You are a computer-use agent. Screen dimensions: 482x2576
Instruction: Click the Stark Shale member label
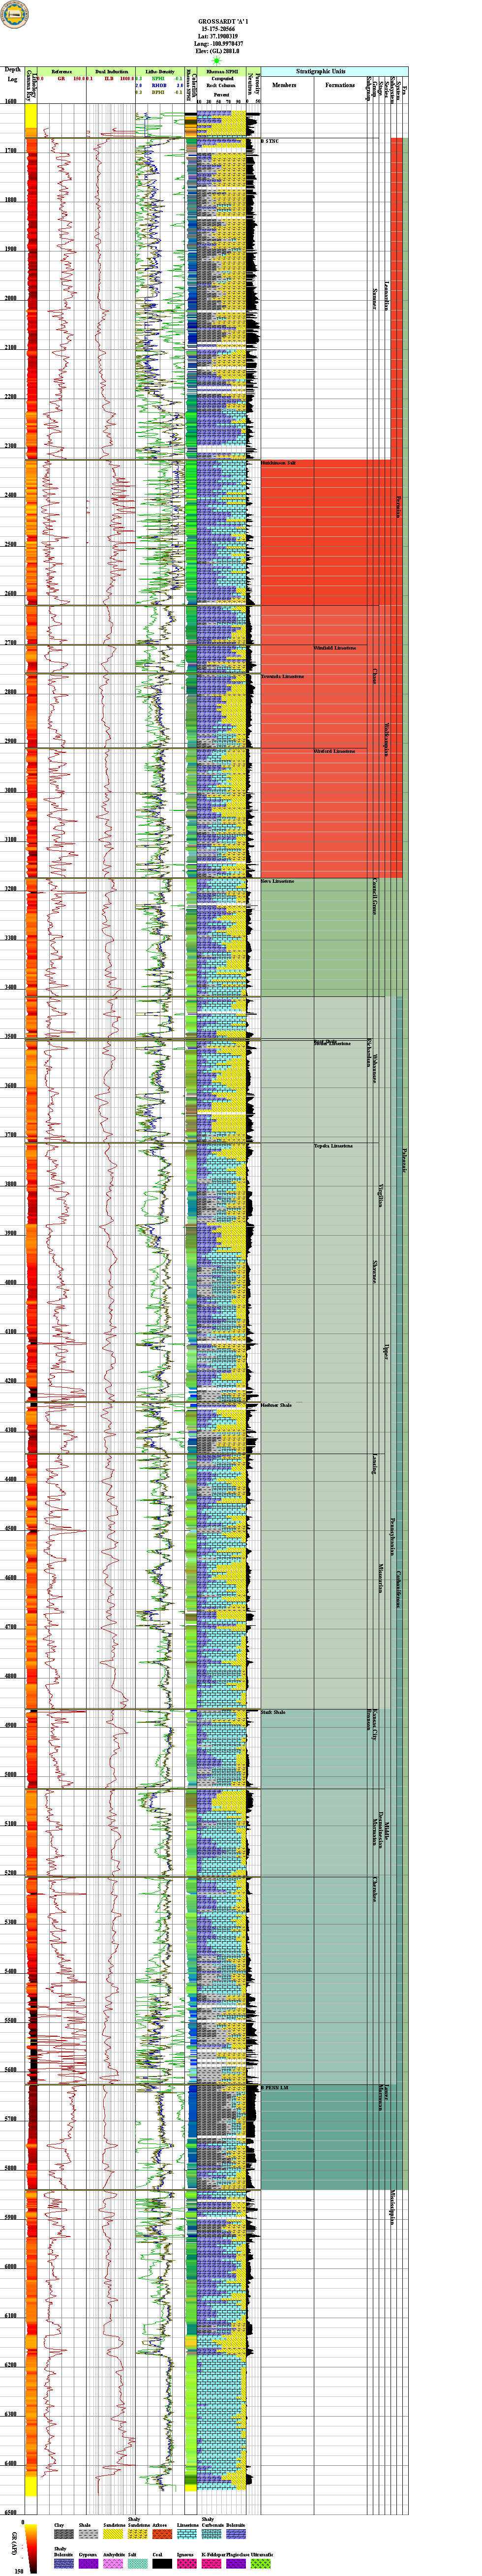point(273,1712)
